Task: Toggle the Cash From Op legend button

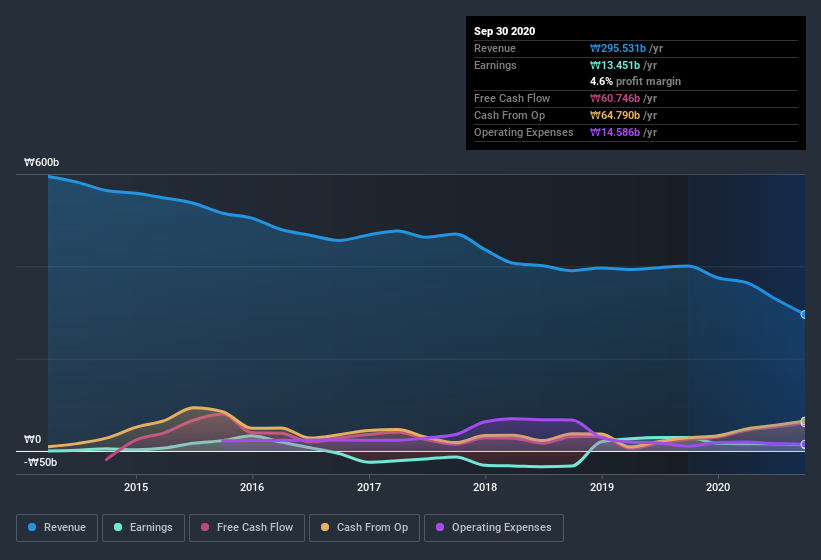Action: coord(364,528)
